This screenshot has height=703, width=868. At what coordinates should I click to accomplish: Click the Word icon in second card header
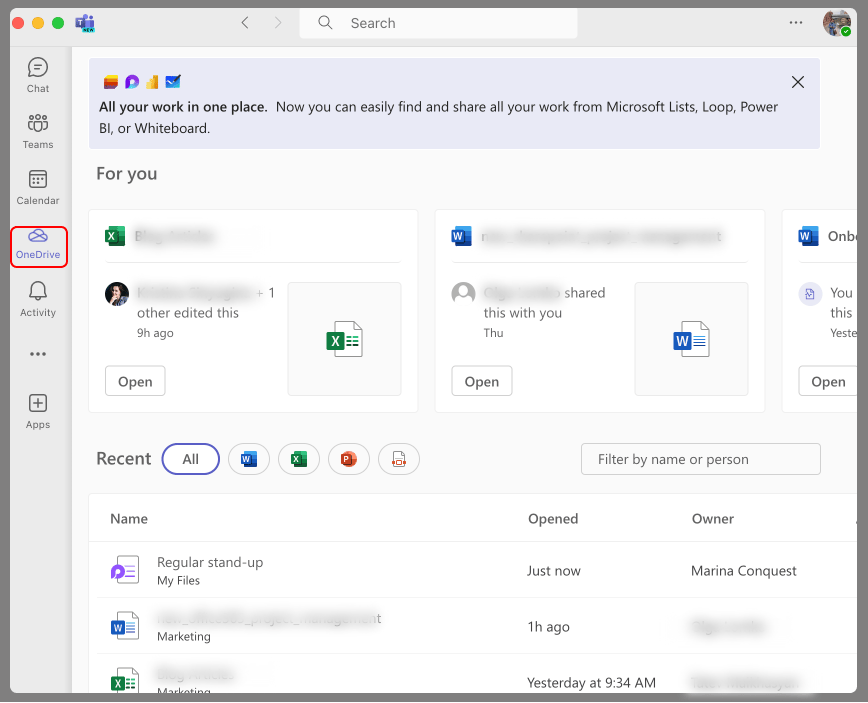click(x=461, y=236)
